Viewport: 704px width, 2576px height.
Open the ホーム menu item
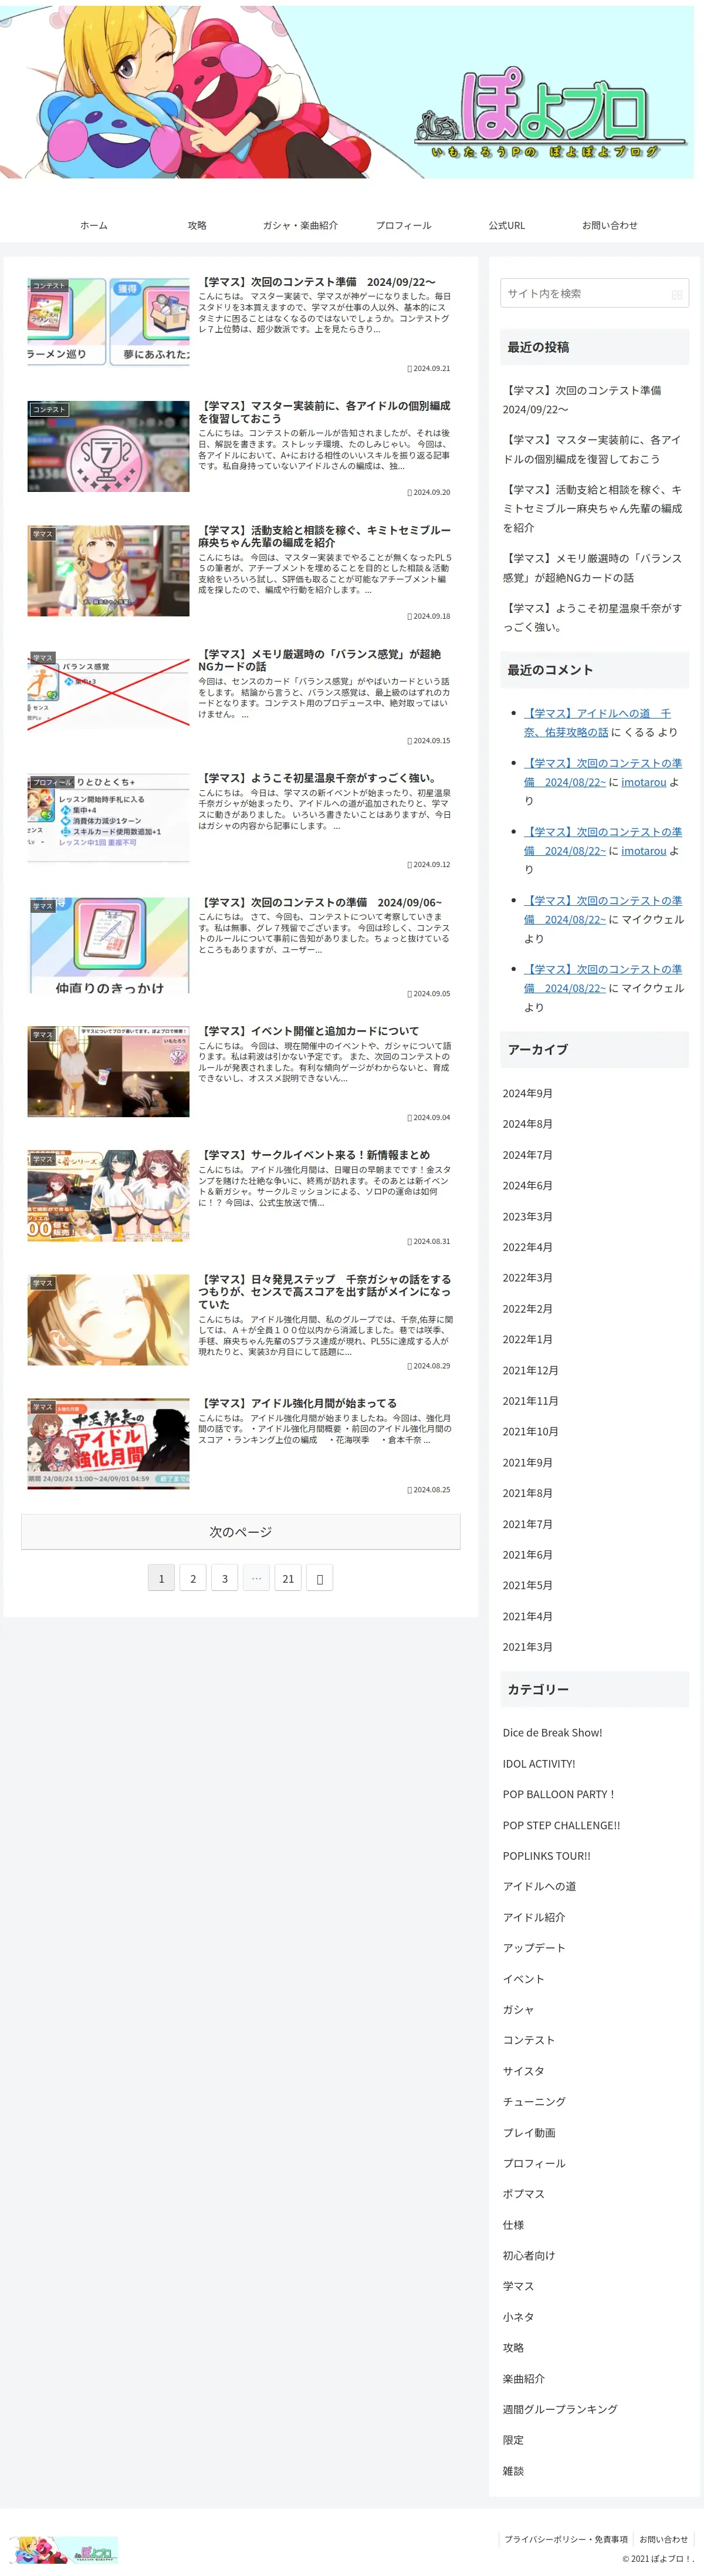pyautogui.click(x=94, y=225)
